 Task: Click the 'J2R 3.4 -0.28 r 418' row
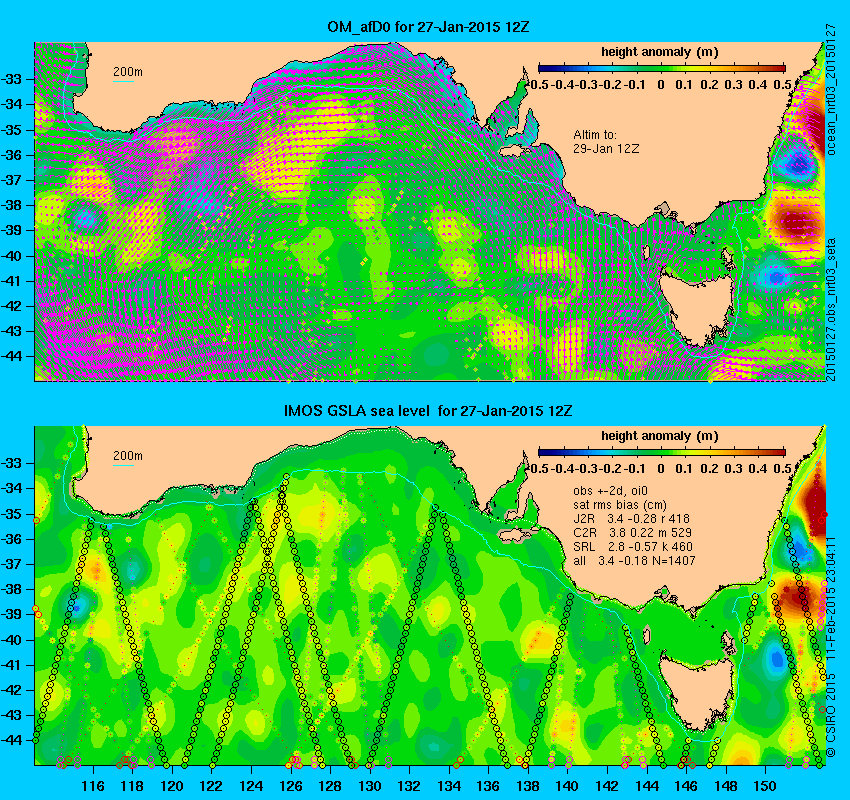pyautogui.click(x=631, y=519)
